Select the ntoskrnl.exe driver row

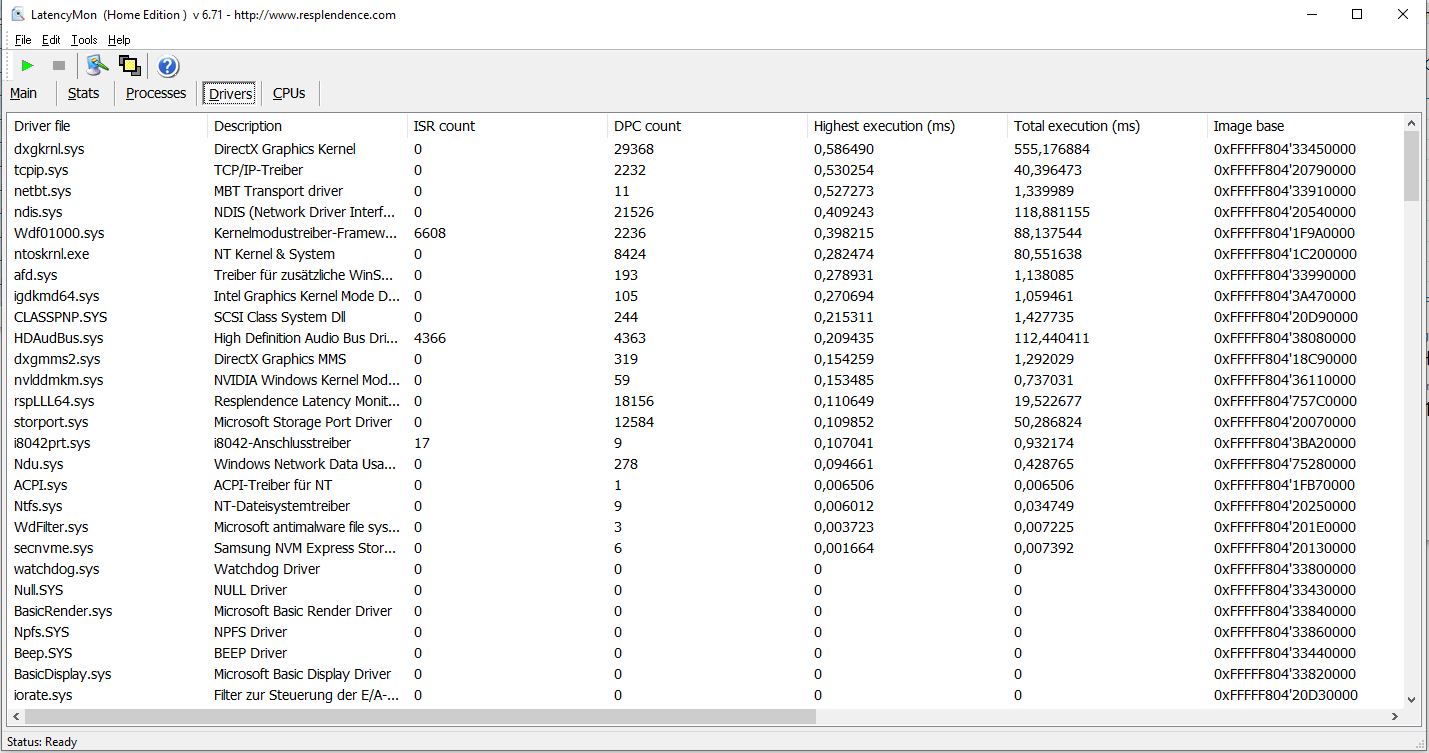tap(705, 254)
